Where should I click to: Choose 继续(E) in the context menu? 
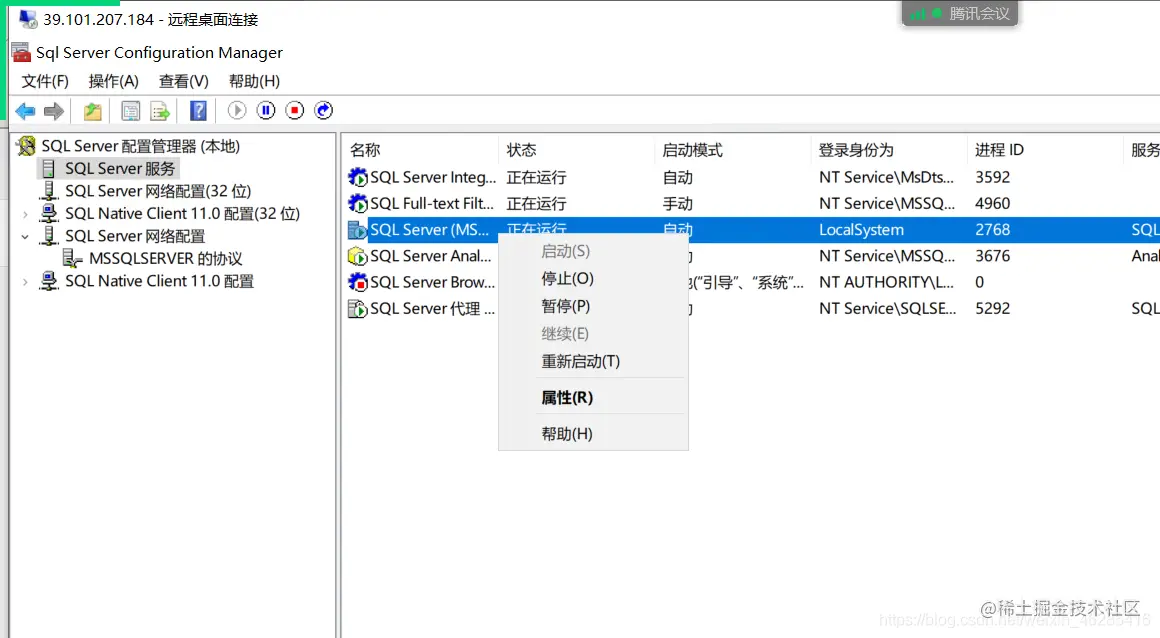tap(593, 335)
